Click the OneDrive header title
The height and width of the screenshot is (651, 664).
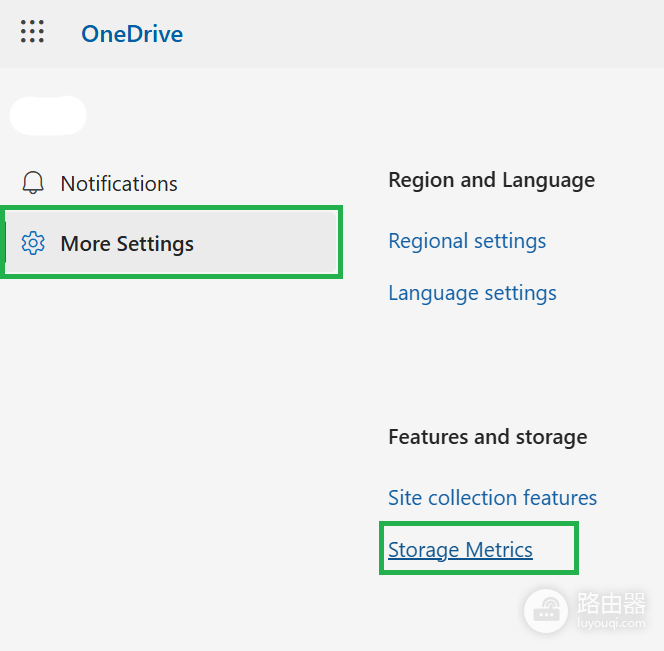(132, 34)
